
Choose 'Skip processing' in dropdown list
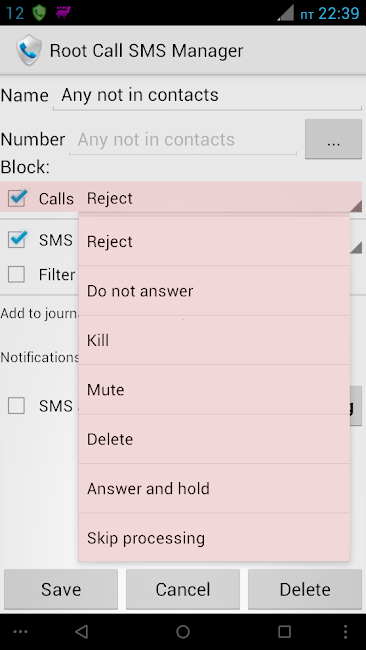pyautogui.click(x=214, y=537)
